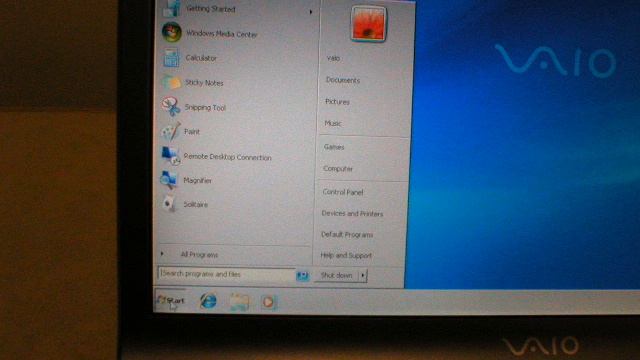Open Documents from Start menu
640x360 pixels.
[343, 80]
